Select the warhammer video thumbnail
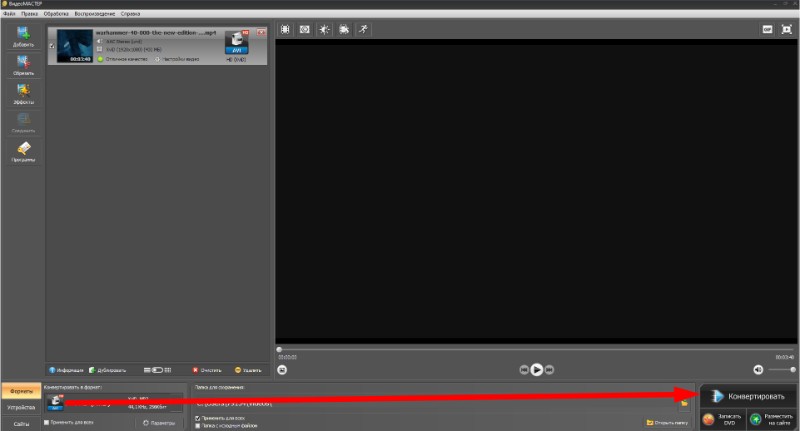Screen dimensions: 800x431 coord(74,46)
